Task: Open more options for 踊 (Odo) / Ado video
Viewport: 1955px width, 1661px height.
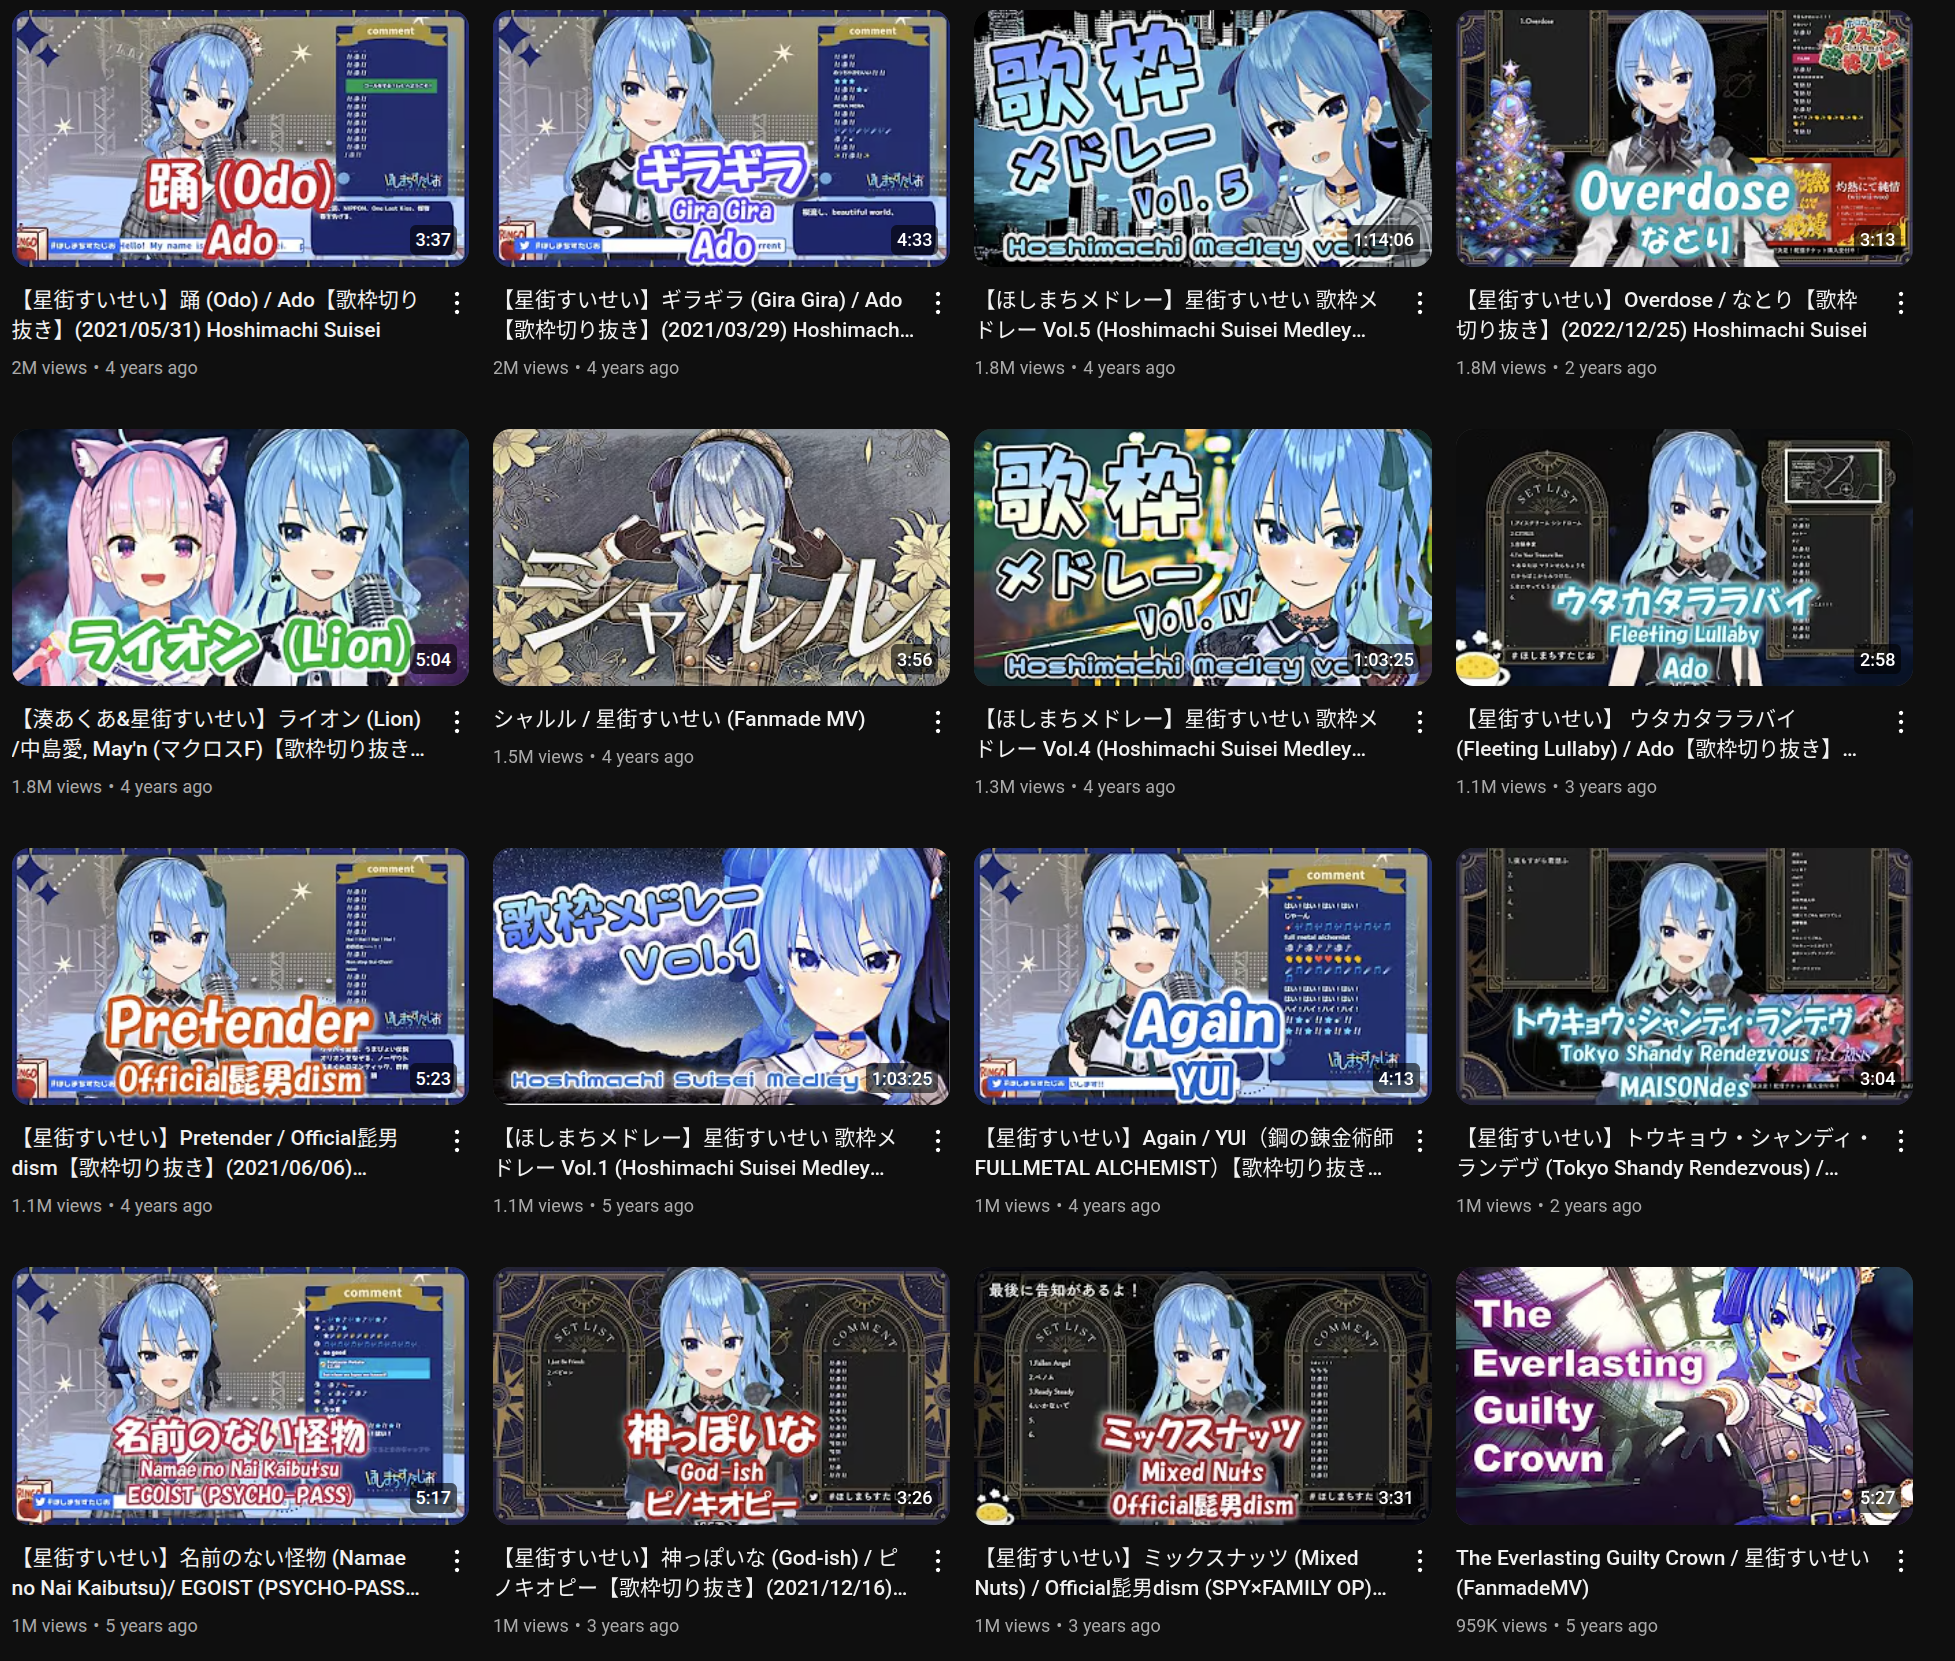Action: (457, 303)
